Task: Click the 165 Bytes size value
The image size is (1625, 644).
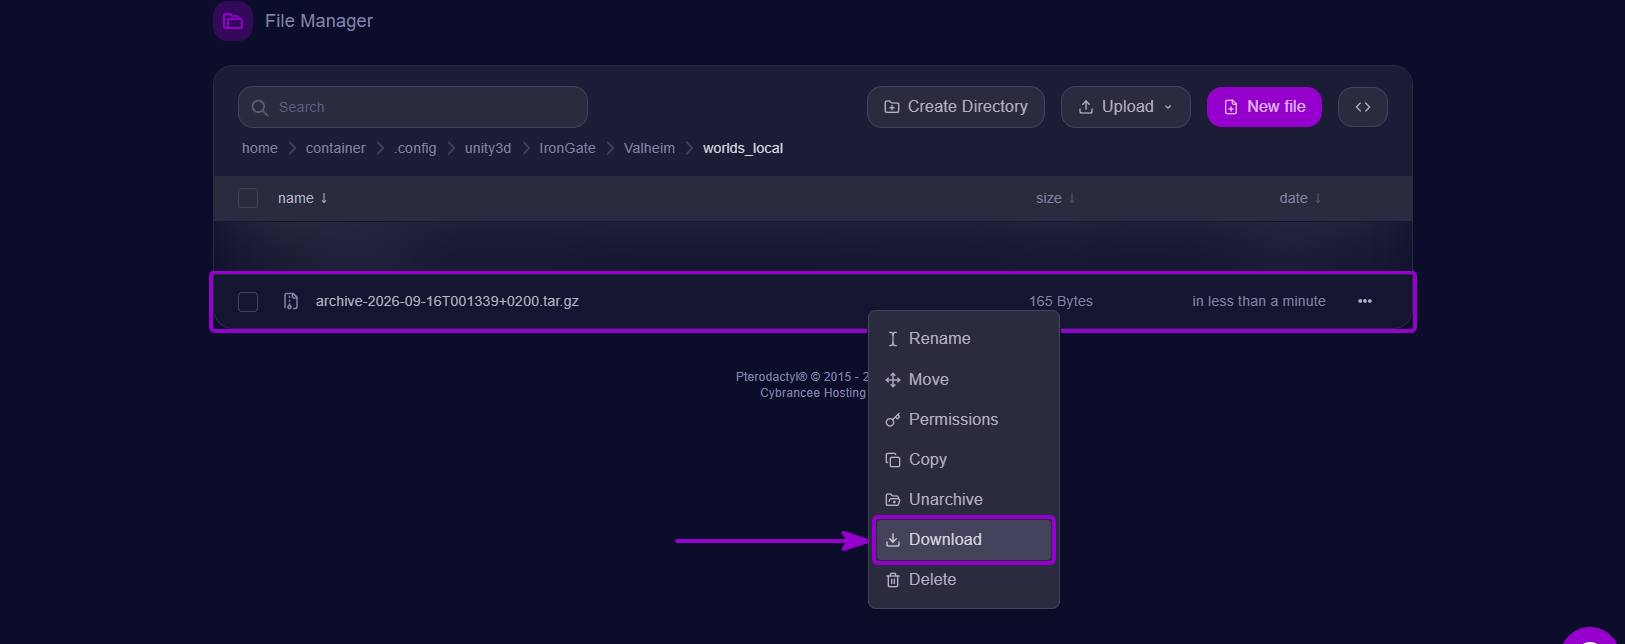Action: tap(1061, 301)
